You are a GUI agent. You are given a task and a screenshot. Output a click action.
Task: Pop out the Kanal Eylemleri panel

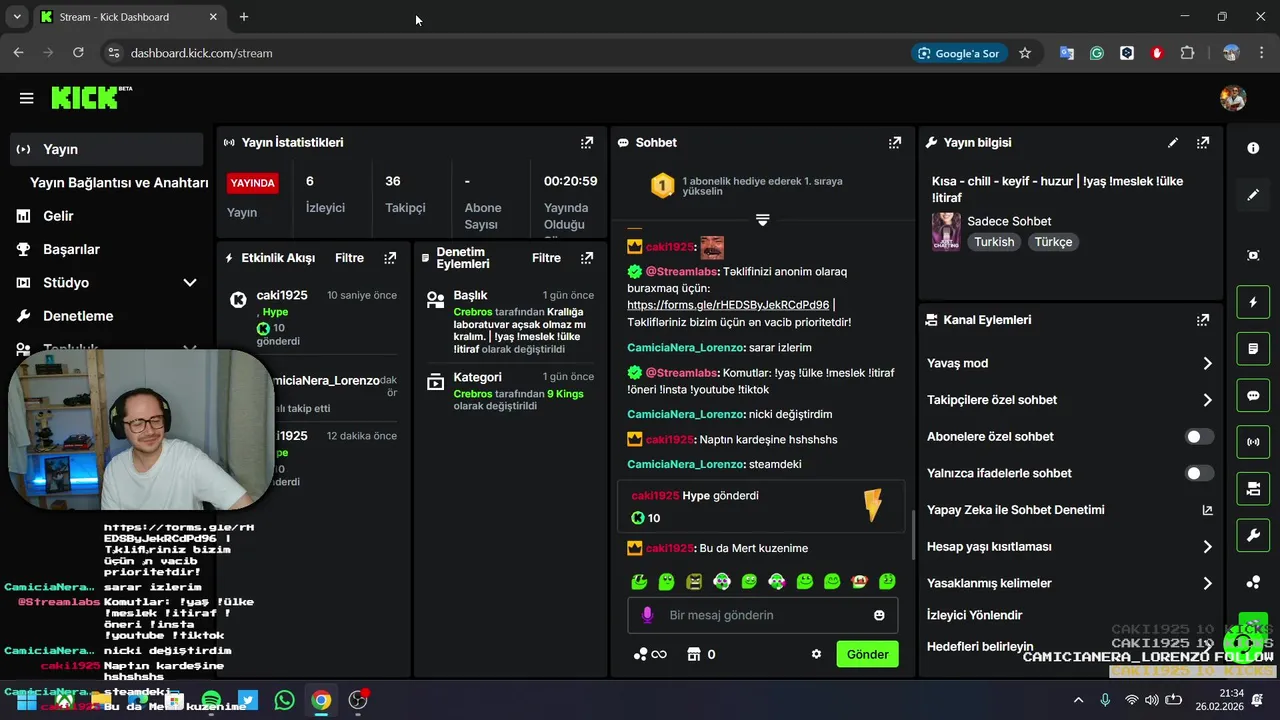pyautogui.click(x=1203, y=320)
